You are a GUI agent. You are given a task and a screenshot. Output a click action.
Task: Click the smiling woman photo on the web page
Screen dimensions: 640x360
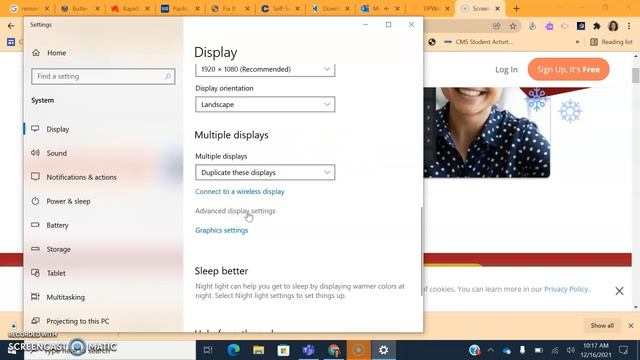pos(487,132)
